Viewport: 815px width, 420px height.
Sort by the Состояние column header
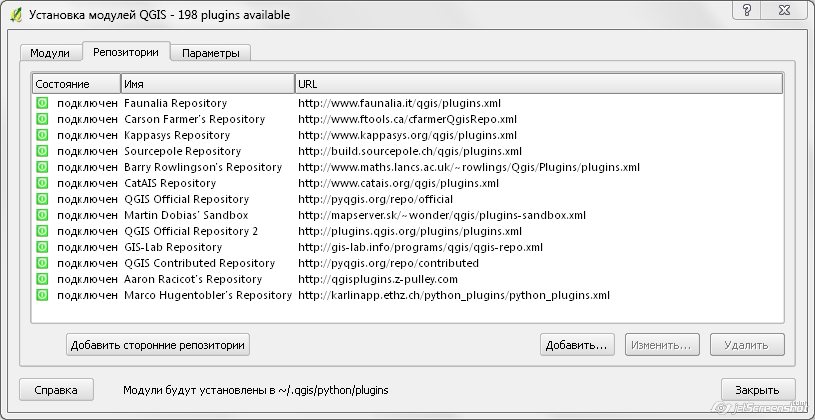tap(76, 84)
